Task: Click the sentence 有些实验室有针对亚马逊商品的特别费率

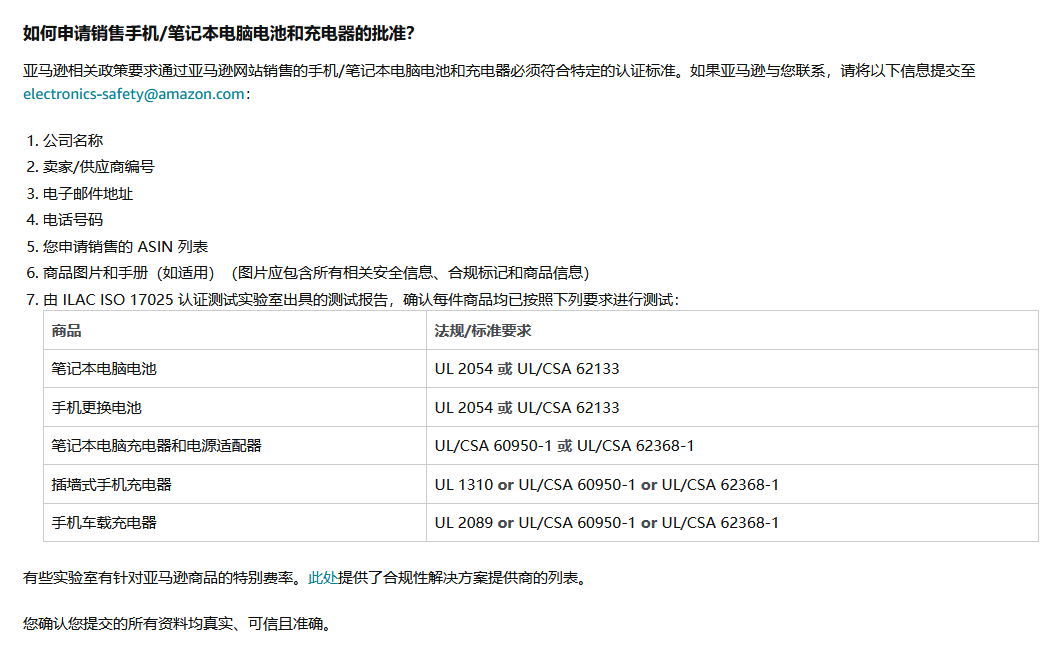Action: point(165,578)
